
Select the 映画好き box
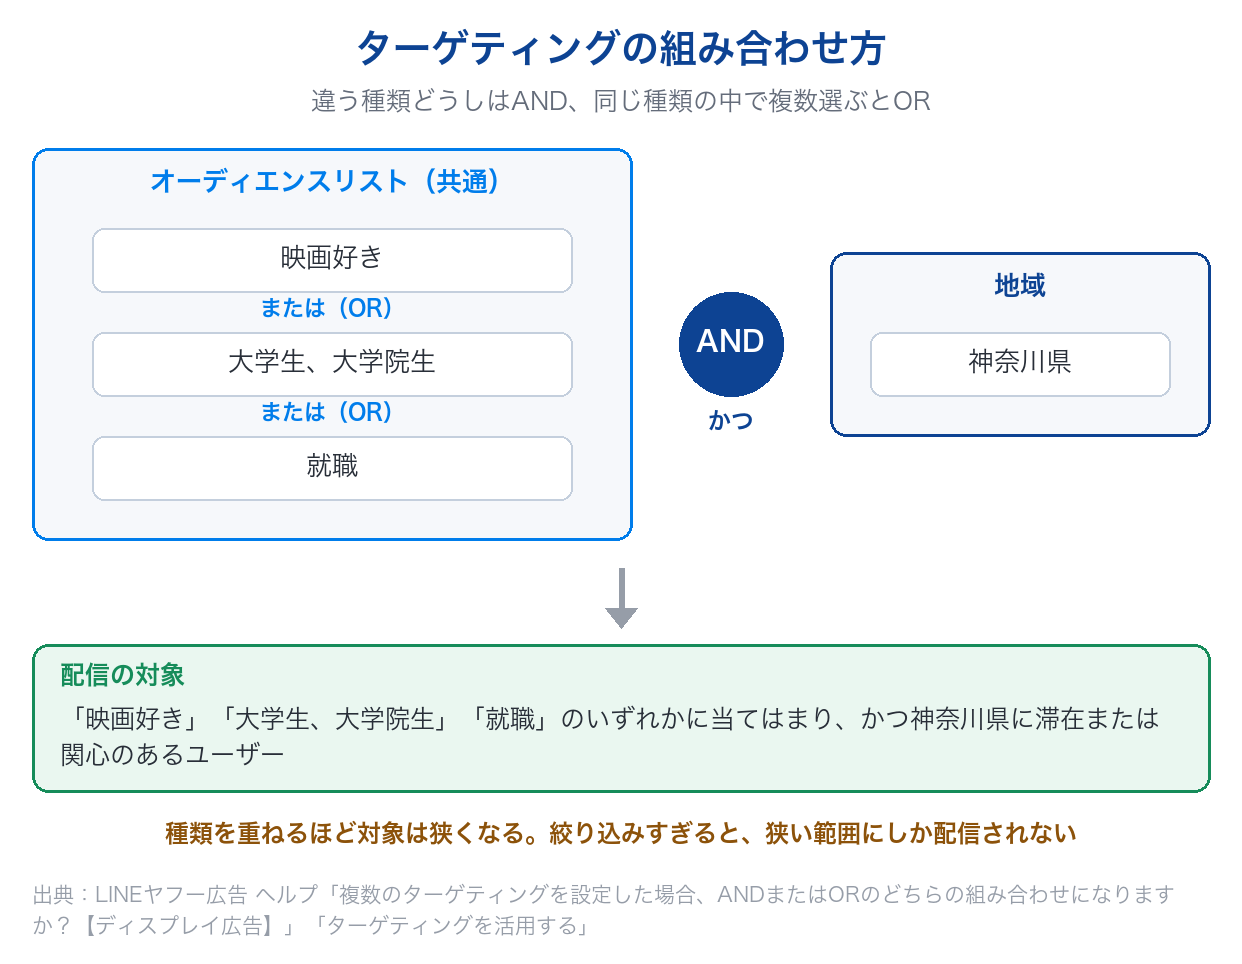[332, 260]
